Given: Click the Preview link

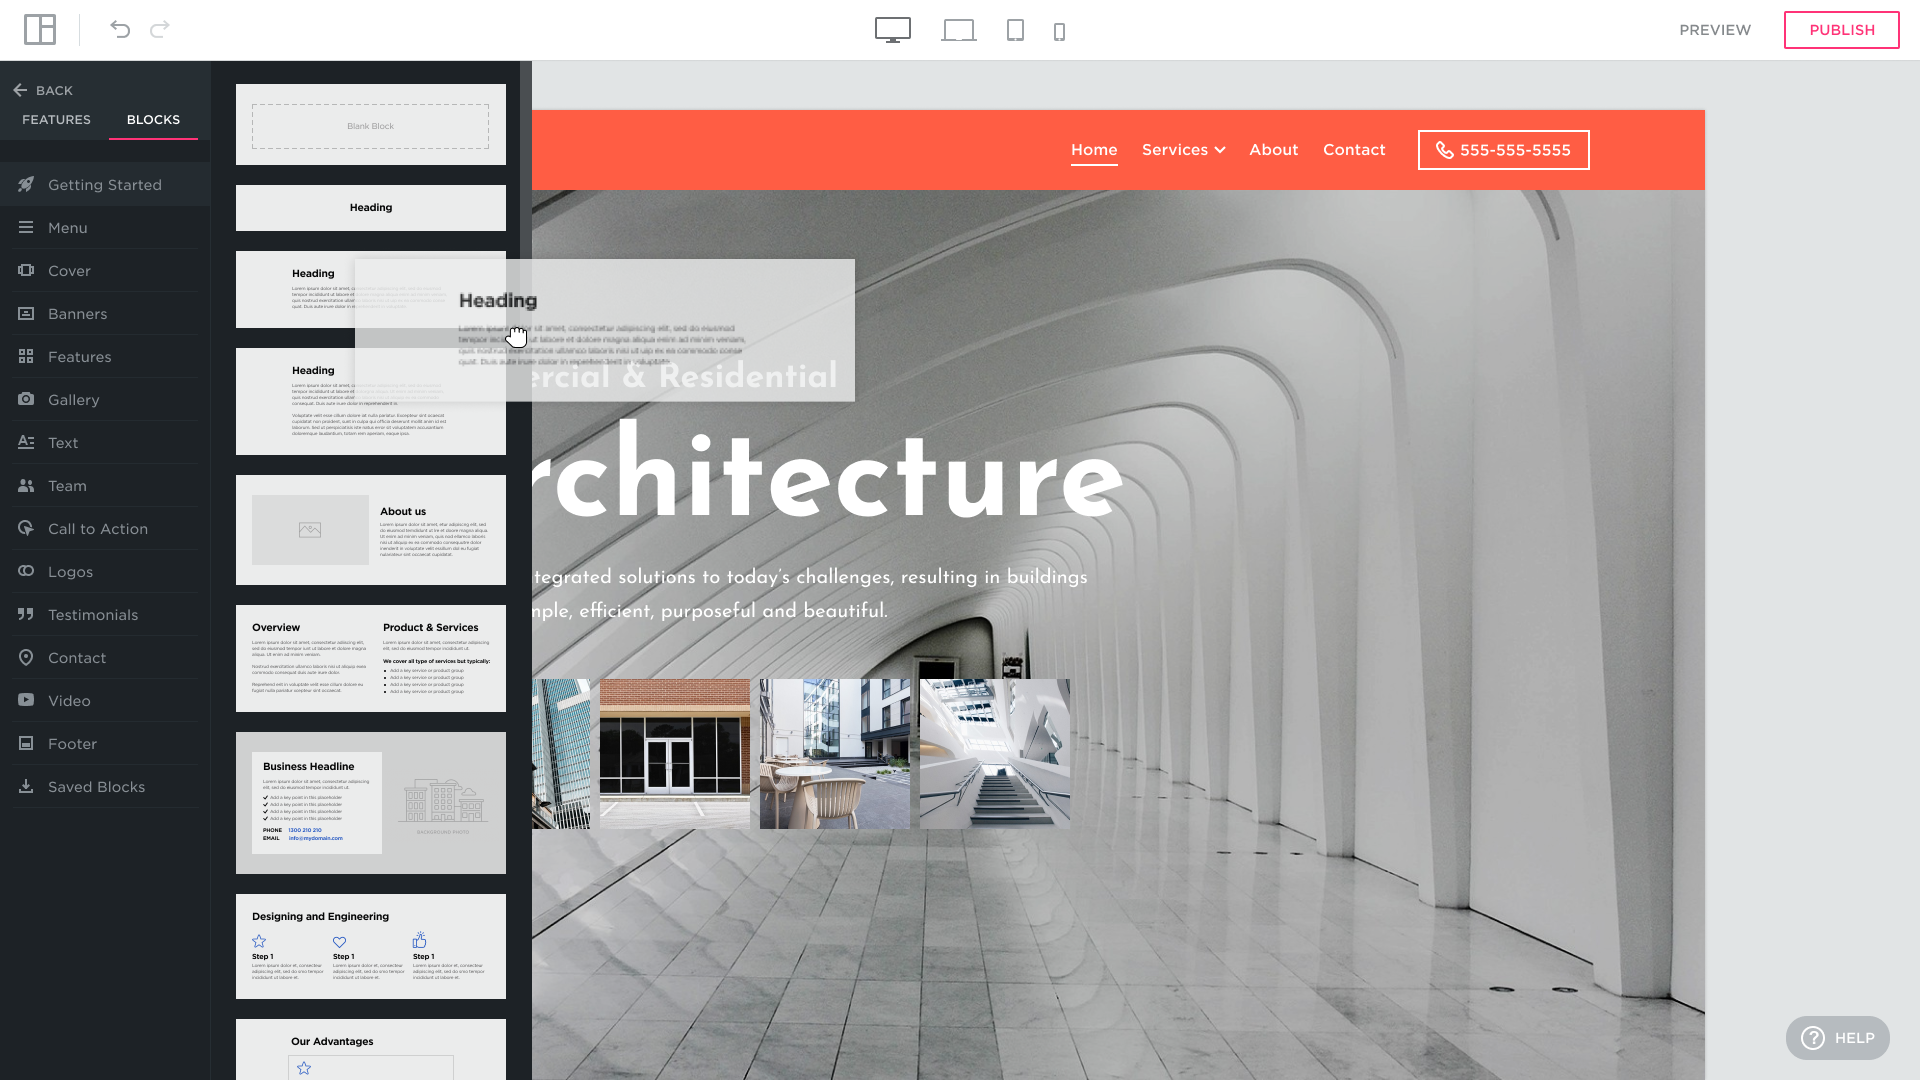Looking at the screenshot, I should [1714, 30].
